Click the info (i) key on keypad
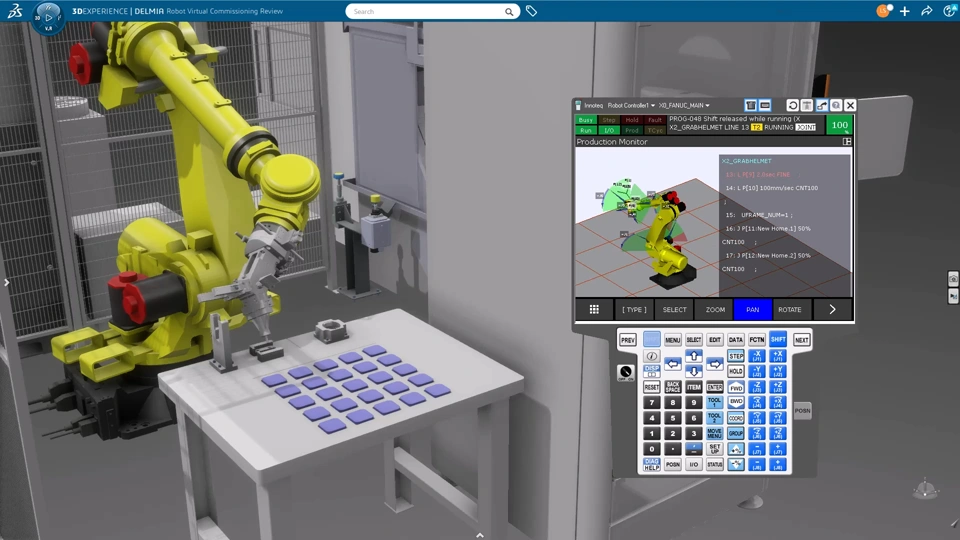The width and height of the screenshot is (960, 540). 651,356
